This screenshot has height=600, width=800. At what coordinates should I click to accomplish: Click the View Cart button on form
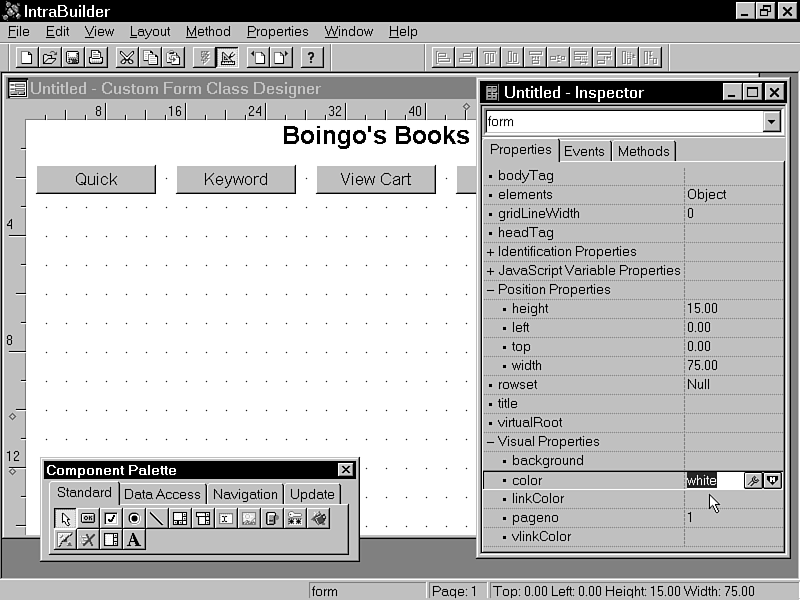coord(376,179)
